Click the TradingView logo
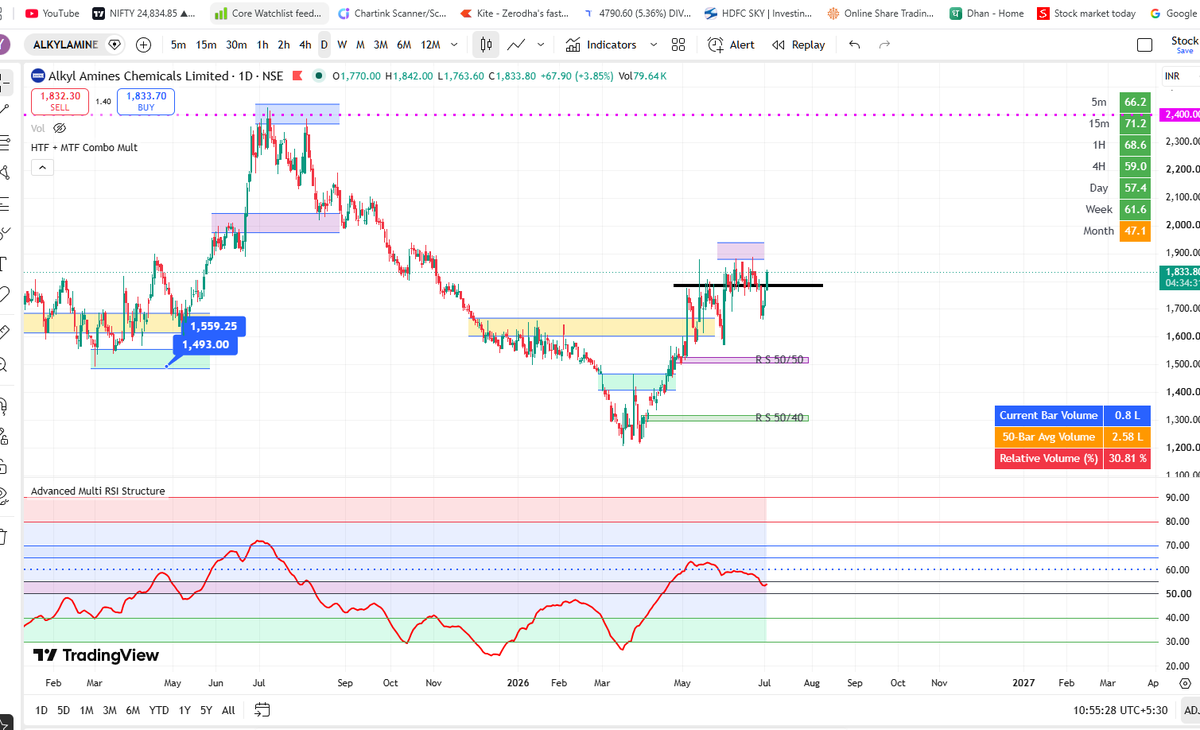Image resolution: width=1200 pixels, height=730 pixels. 96,655
